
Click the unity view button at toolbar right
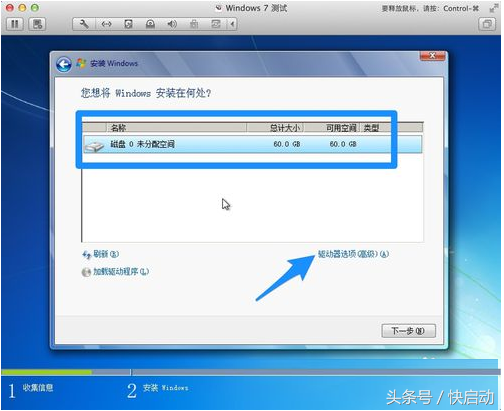487,24
